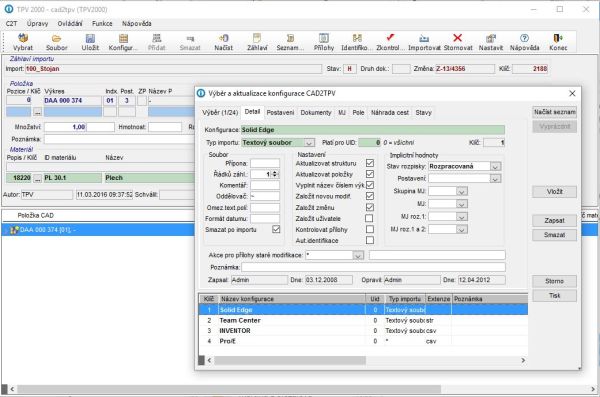Toggle Aktualizovat strukturu checkbox
Viewport: 600px width, 397px height.
370,163
